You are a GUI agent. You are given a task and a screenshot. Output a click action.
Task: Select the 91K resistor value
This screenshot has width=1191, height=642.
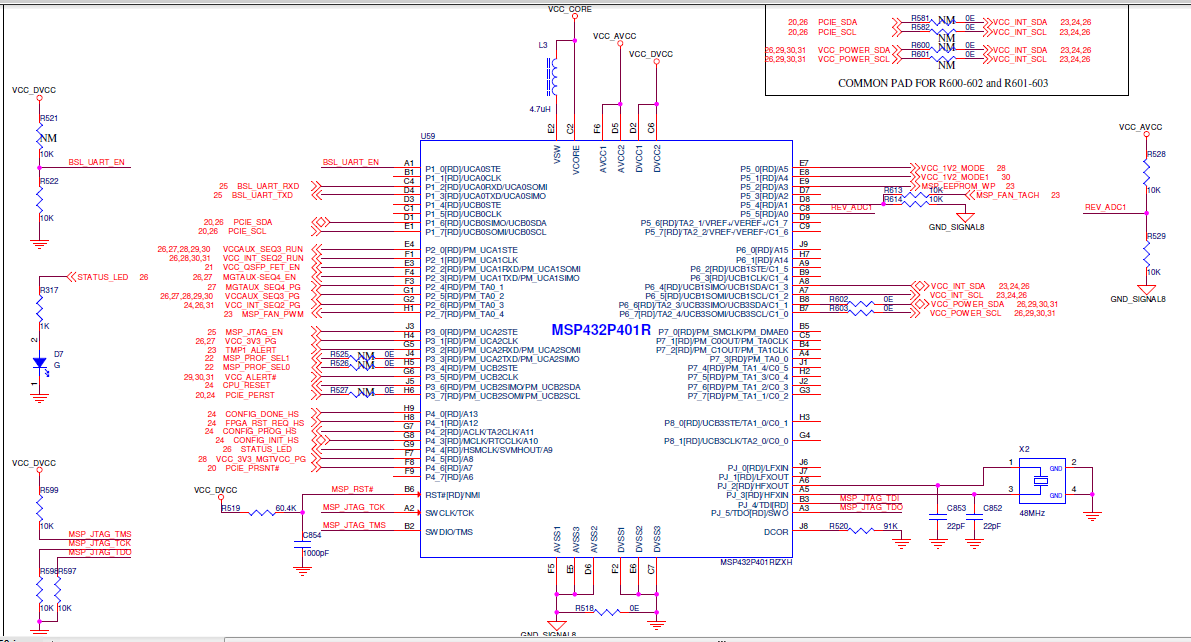(x=890, y=526)
